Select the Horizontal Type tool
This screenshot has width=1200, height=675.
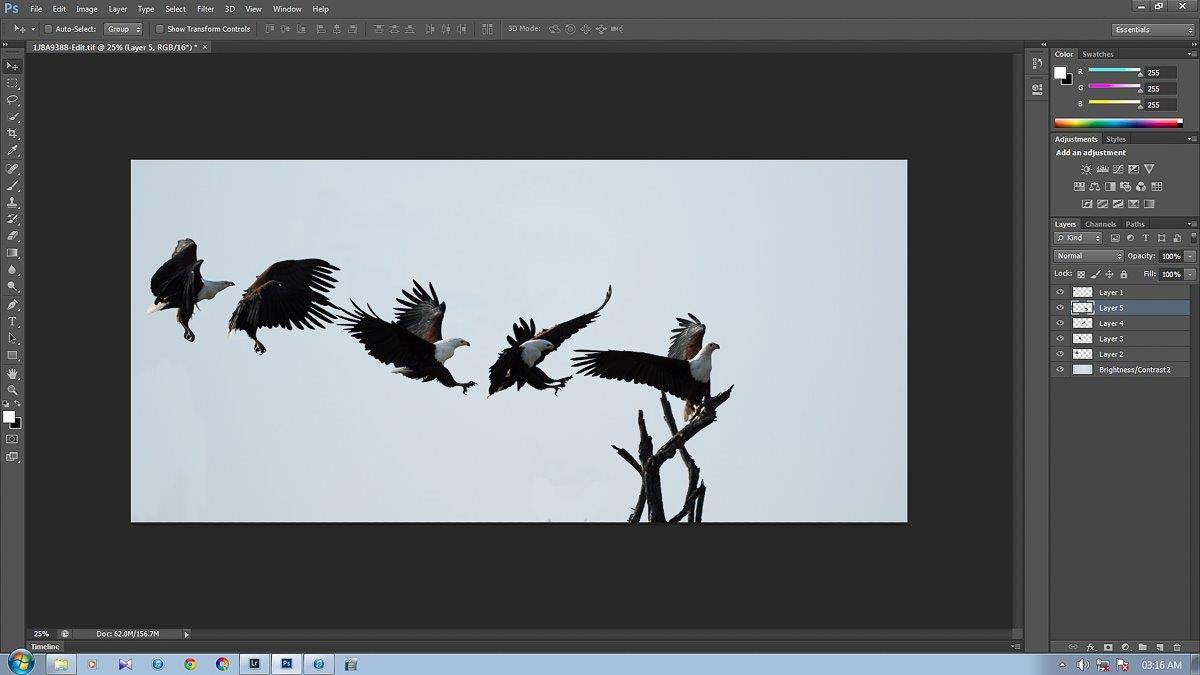click(x=13, y=322)
